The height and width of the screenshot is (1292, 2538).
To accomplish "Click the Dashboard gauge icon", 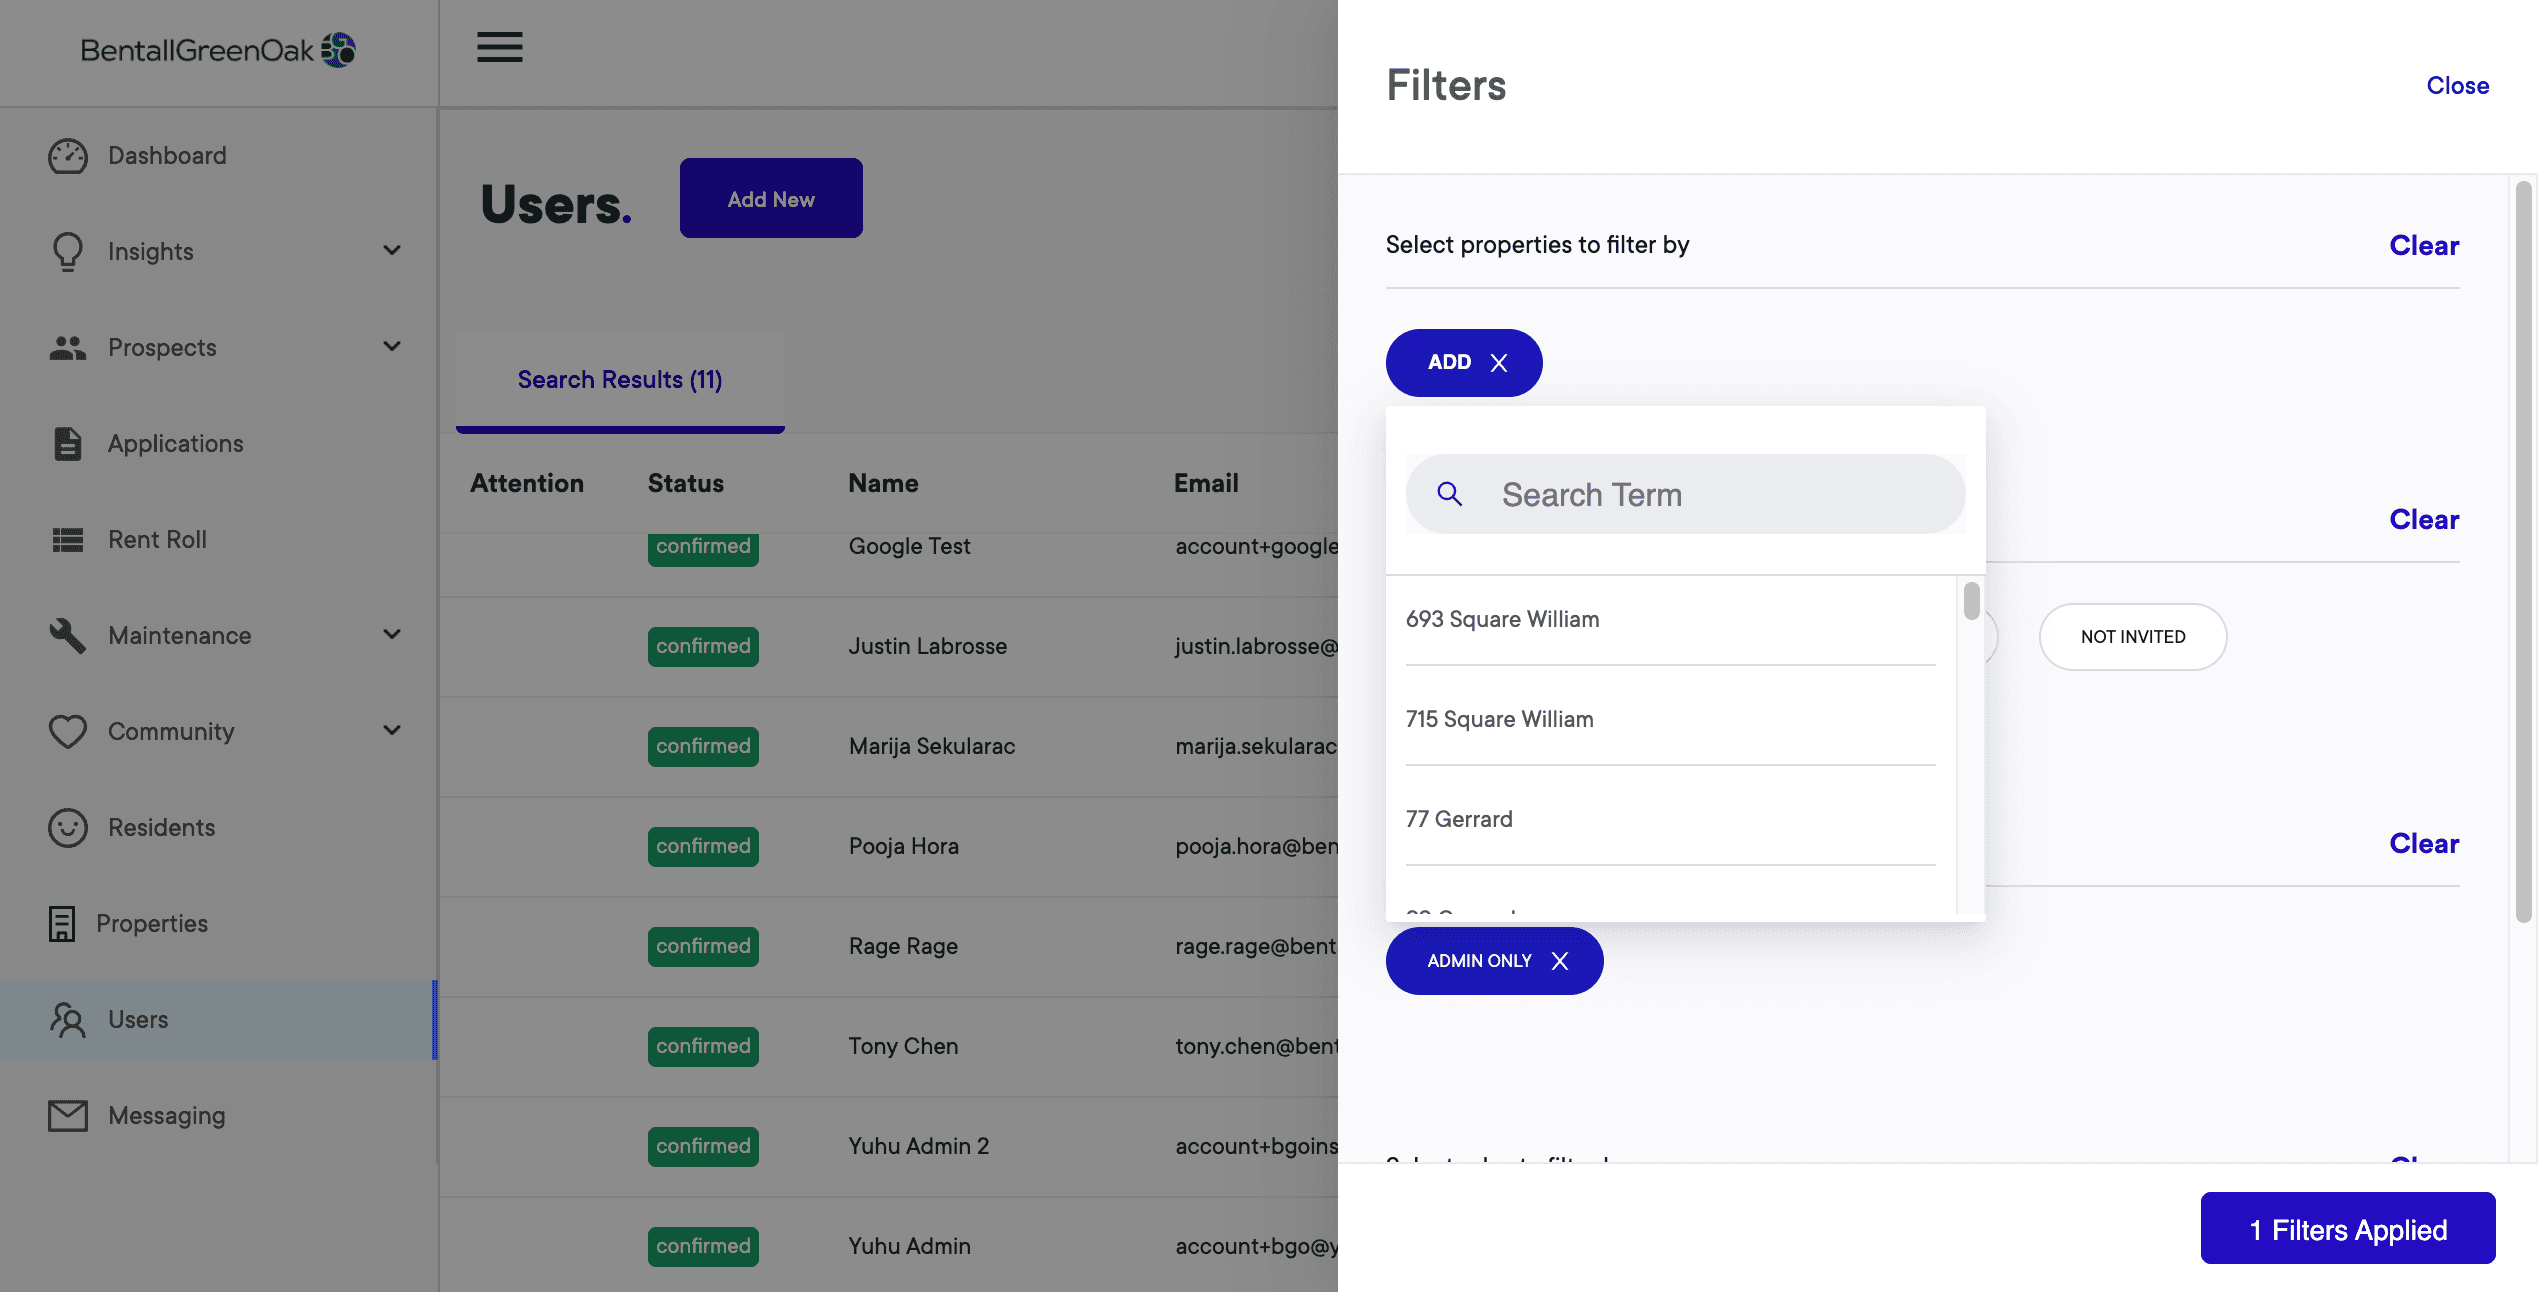I will (x=68, y=156).
